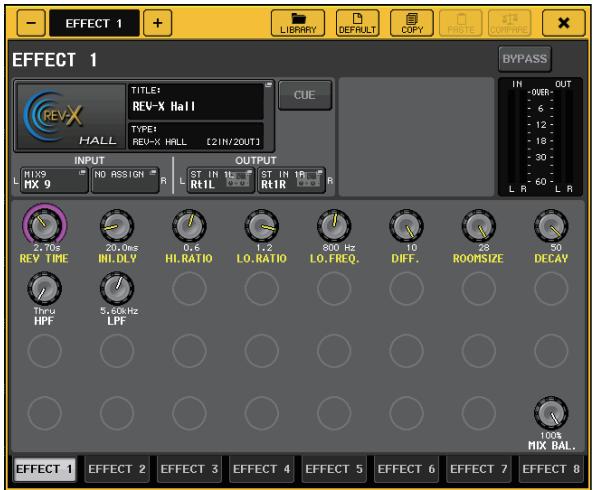Screen dimensions: 593x490
Task: Go to previous effect with minus button
Action: click(31, 23)
